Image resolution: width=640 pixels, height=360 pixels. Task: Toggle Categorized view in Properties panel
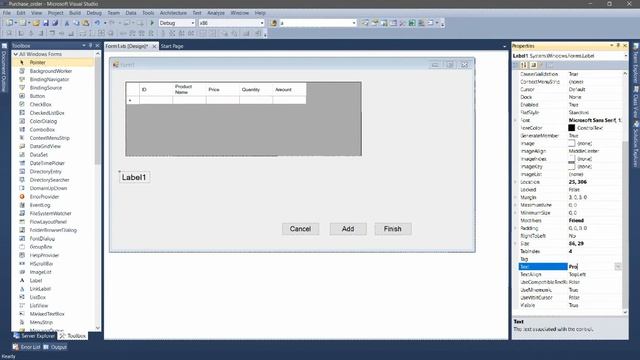point(516,65)
